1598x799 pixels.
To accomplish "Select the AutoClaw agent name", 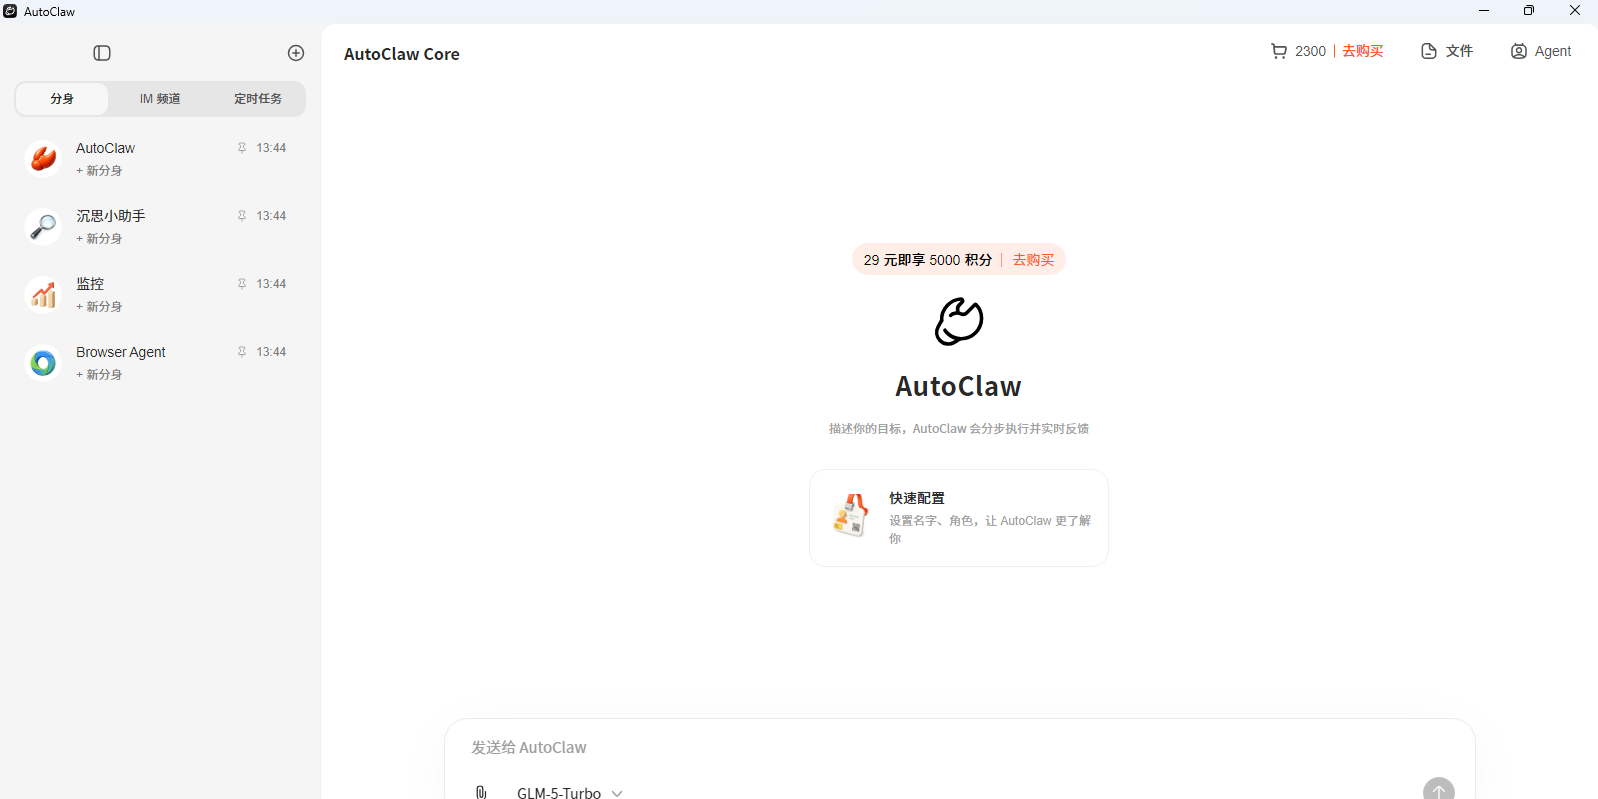I will [105, 148].
